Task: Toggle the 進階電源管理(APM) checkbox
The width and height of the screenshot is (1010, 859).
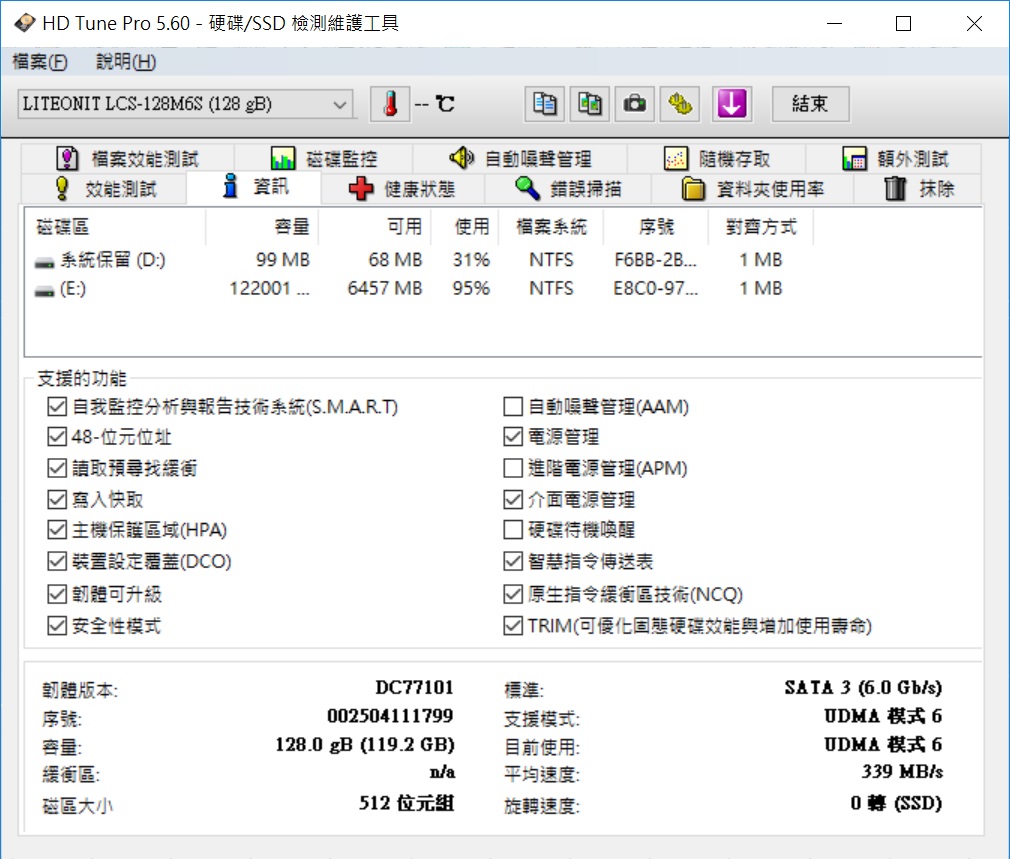Action: coord(513,468)
